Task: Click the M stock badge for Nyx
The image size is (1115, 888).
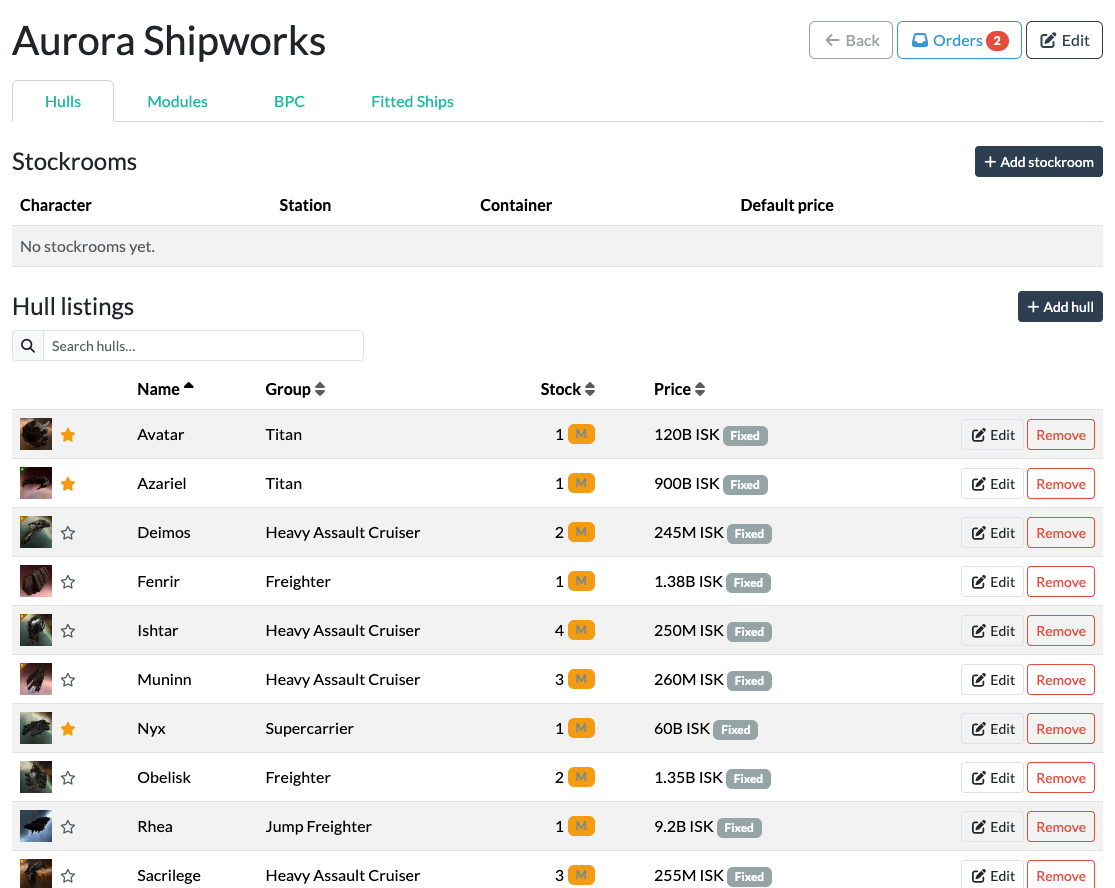Action: click(x=581, y=728)
